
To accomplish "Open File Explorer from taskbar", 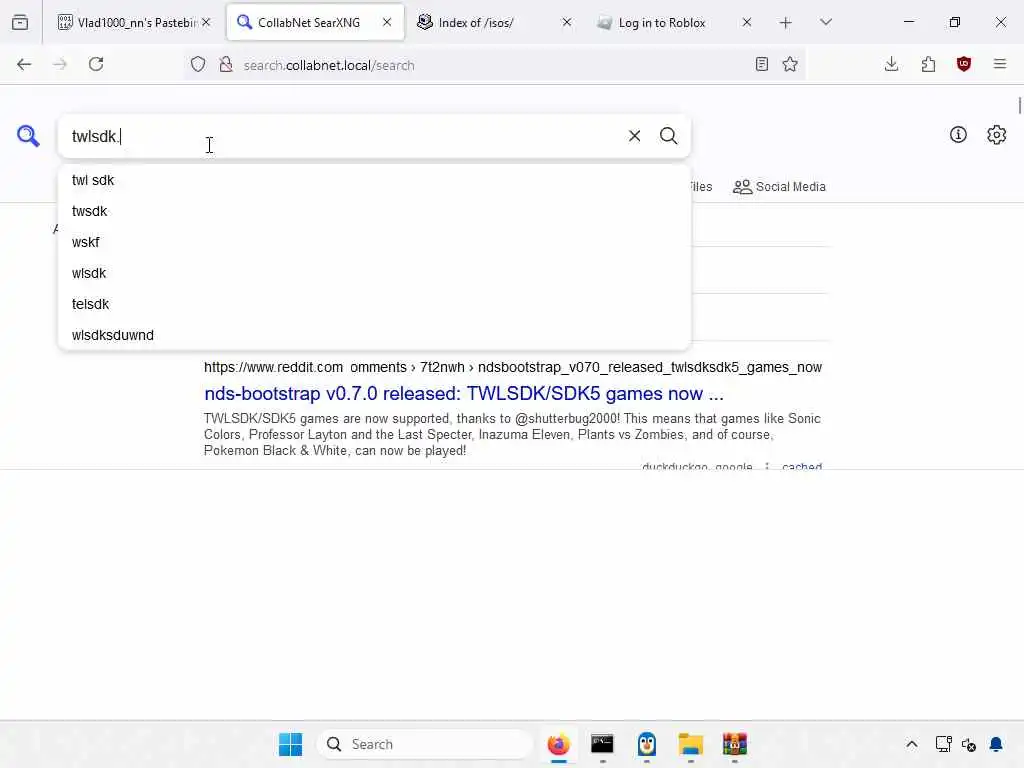I will (690, 744).
